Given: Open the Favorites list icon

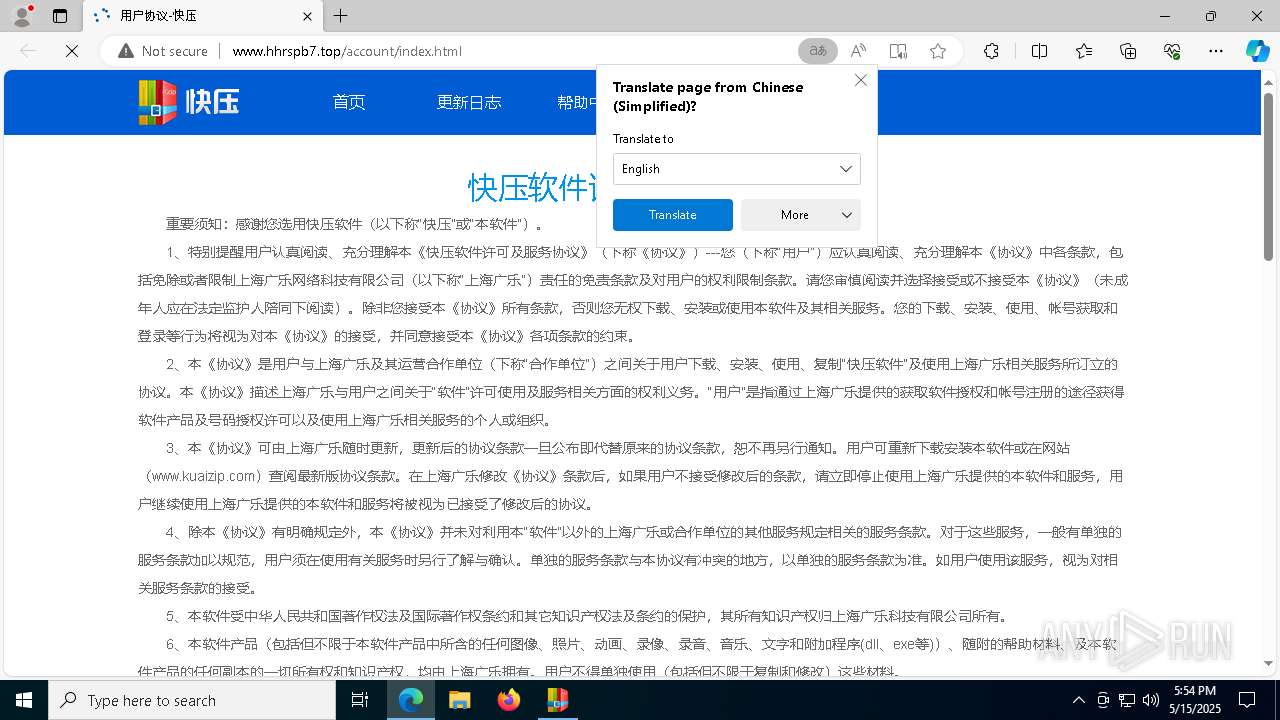Looking at the screenshot, I should click(1084, 51).
